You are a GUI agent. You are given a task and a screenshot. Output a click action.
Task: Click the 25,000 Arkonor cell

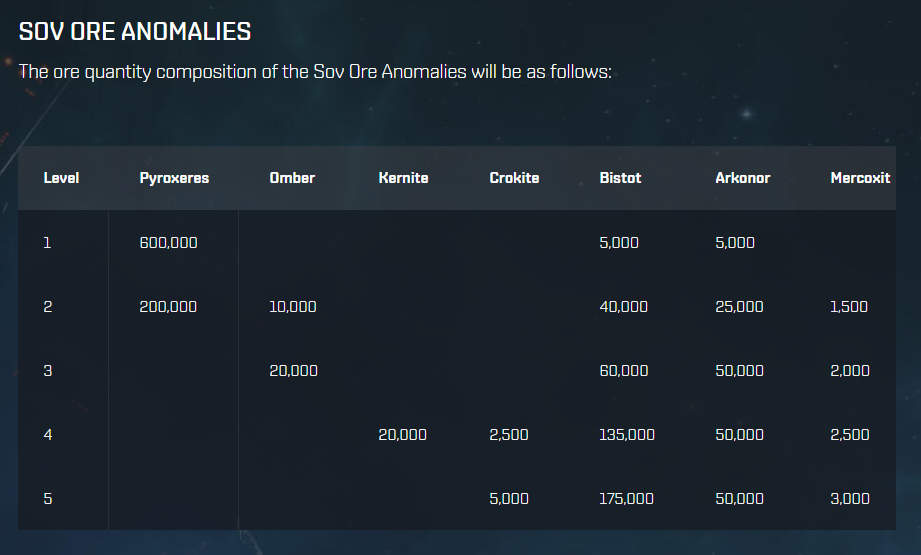(x=739, y=306)
